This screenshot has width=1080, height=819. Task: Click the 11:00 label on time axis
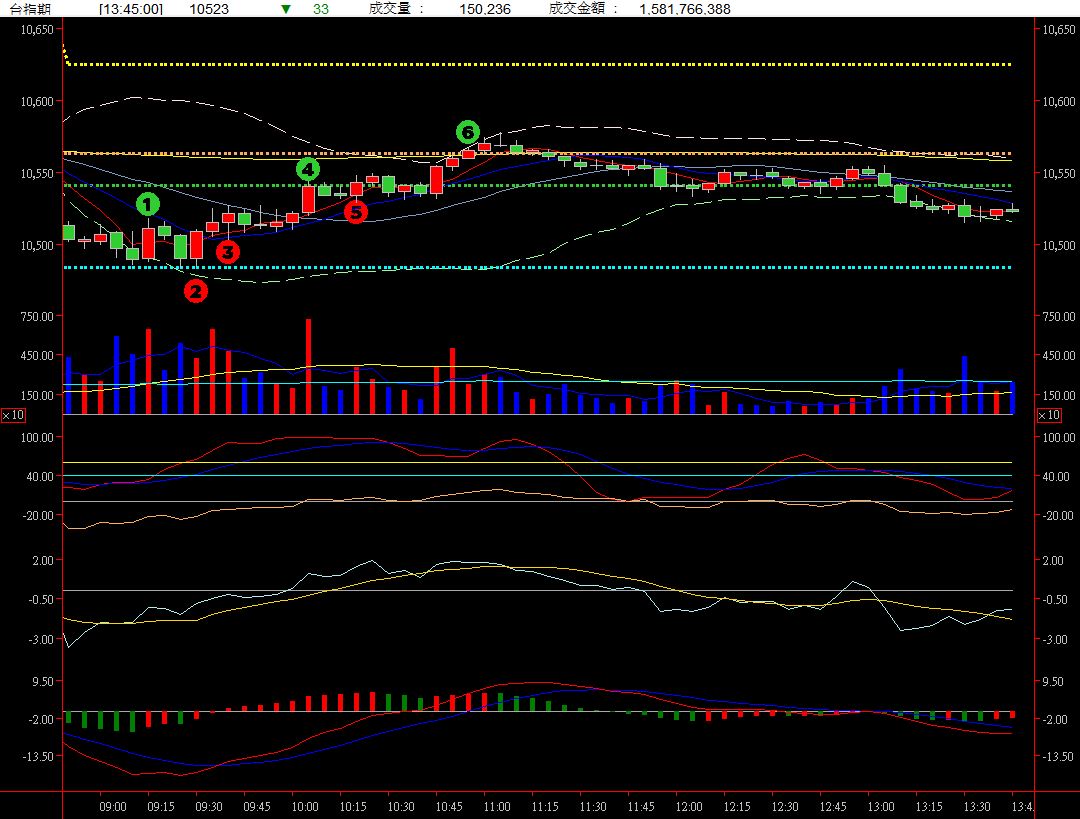(497, 806)
